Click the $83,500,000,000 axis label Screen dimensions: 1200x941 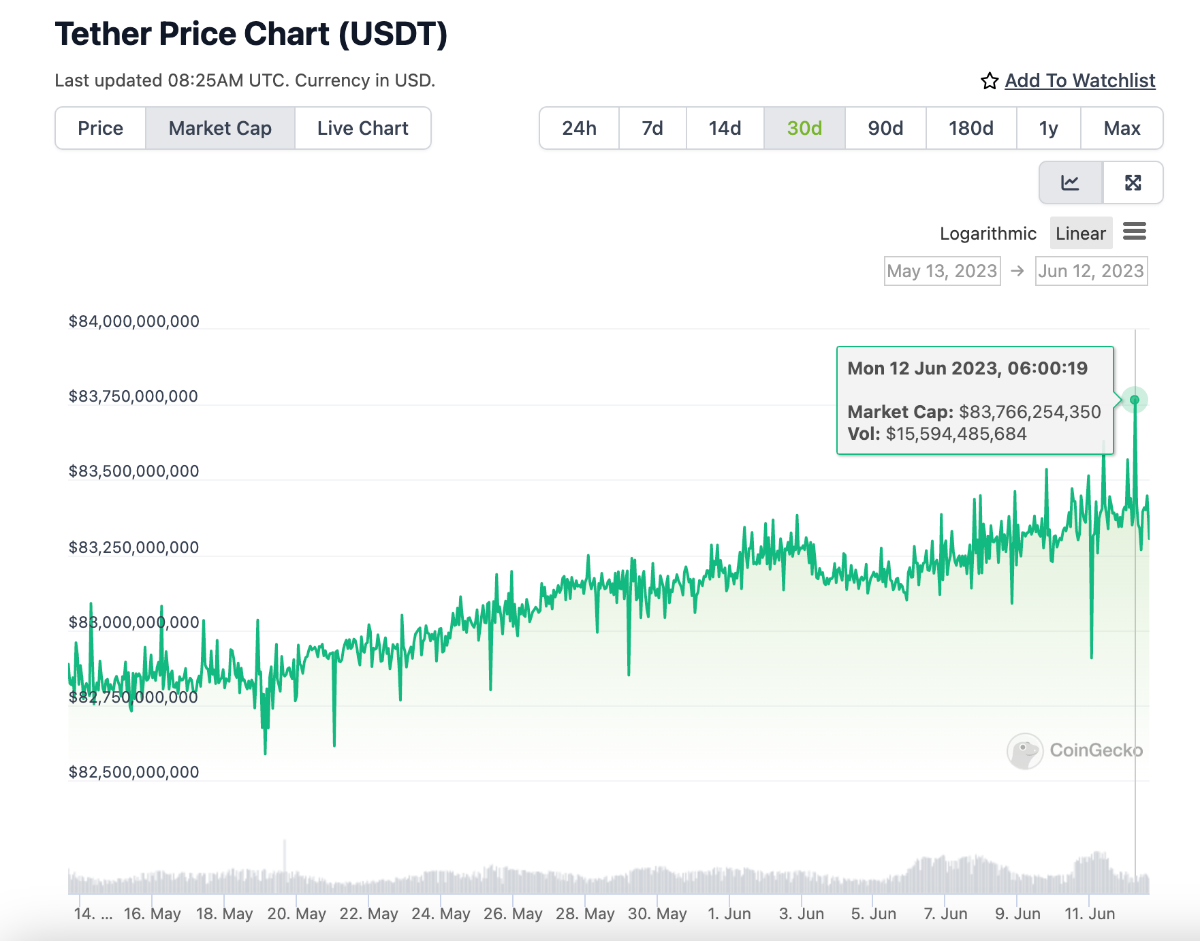134,472
